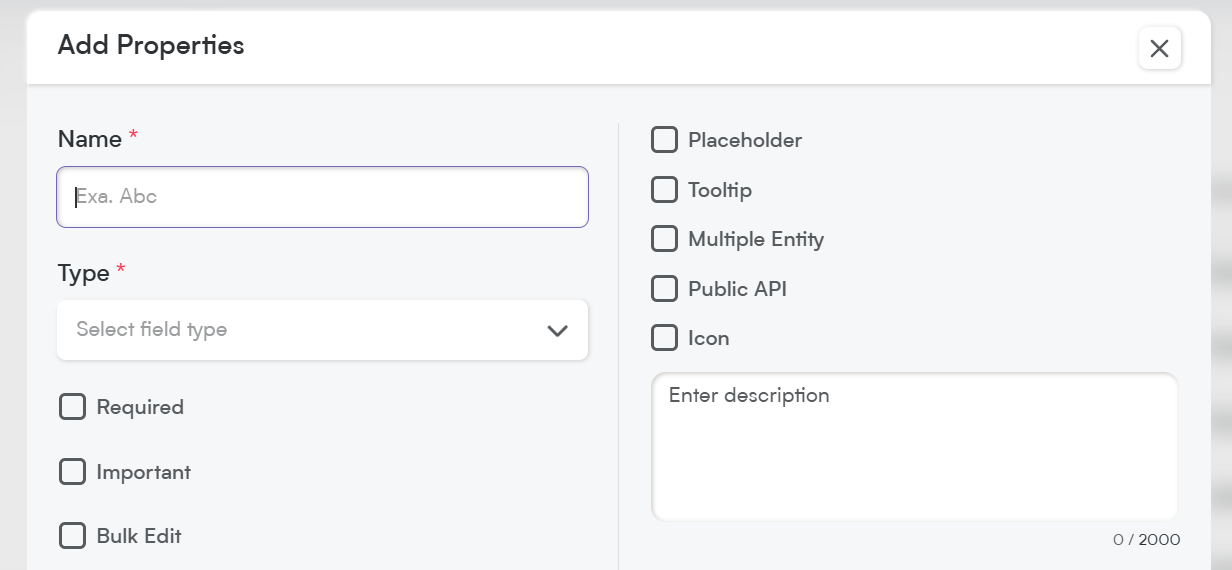Select the Icon checkbox
This screenshot has height=570, width=1232.
click(664, 338)
